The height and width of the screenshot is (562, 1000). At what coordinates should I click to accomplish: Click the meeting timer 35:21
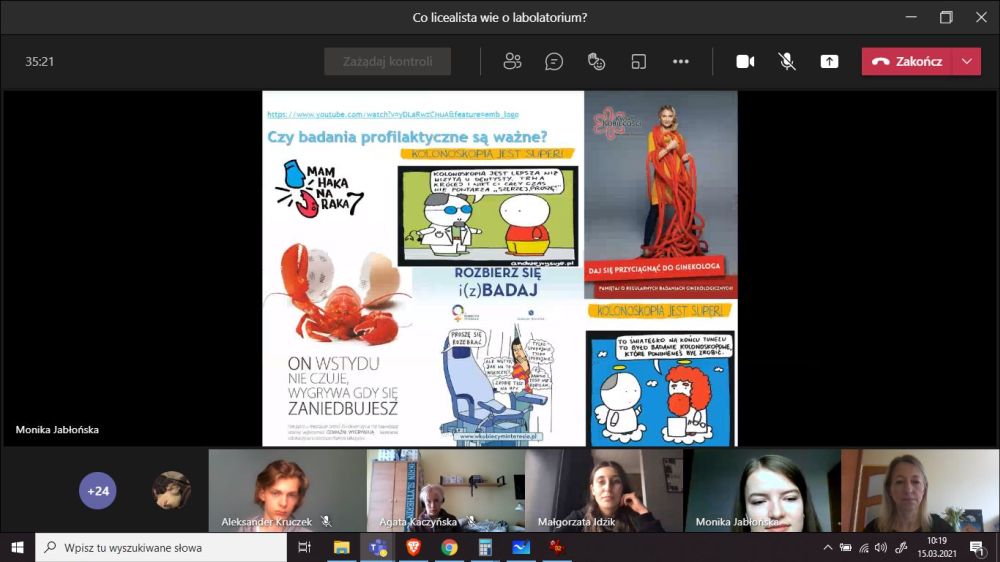coord(40,62)
